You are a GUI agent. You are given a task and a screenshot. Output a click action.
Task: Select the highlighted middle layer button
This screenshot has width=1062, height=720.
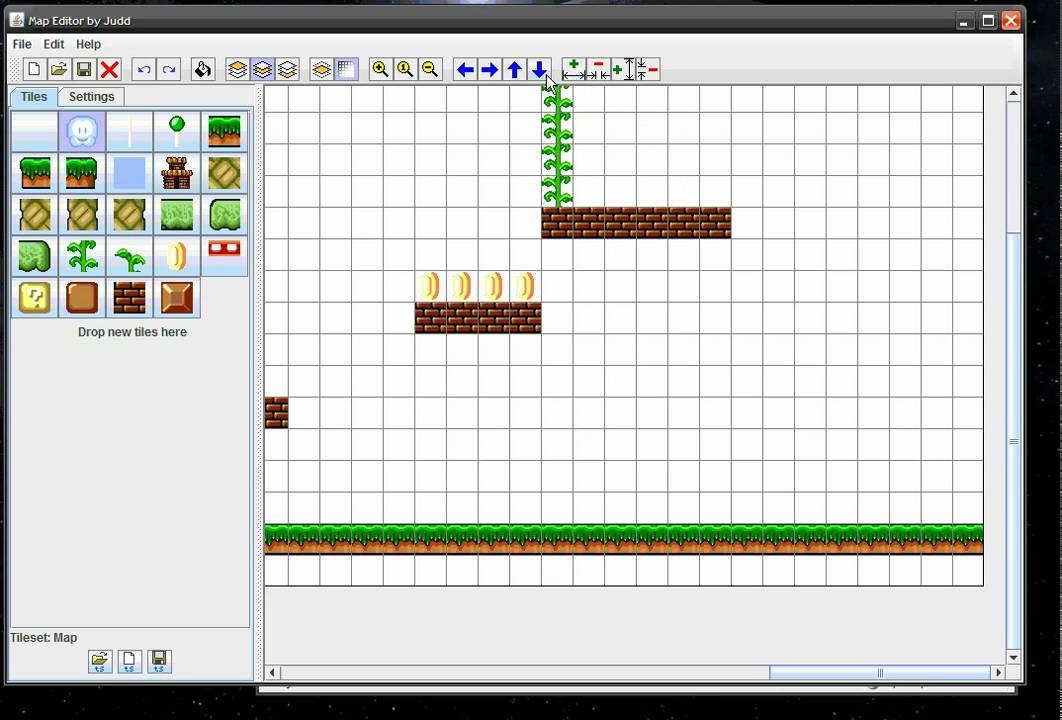pos(262,69)
